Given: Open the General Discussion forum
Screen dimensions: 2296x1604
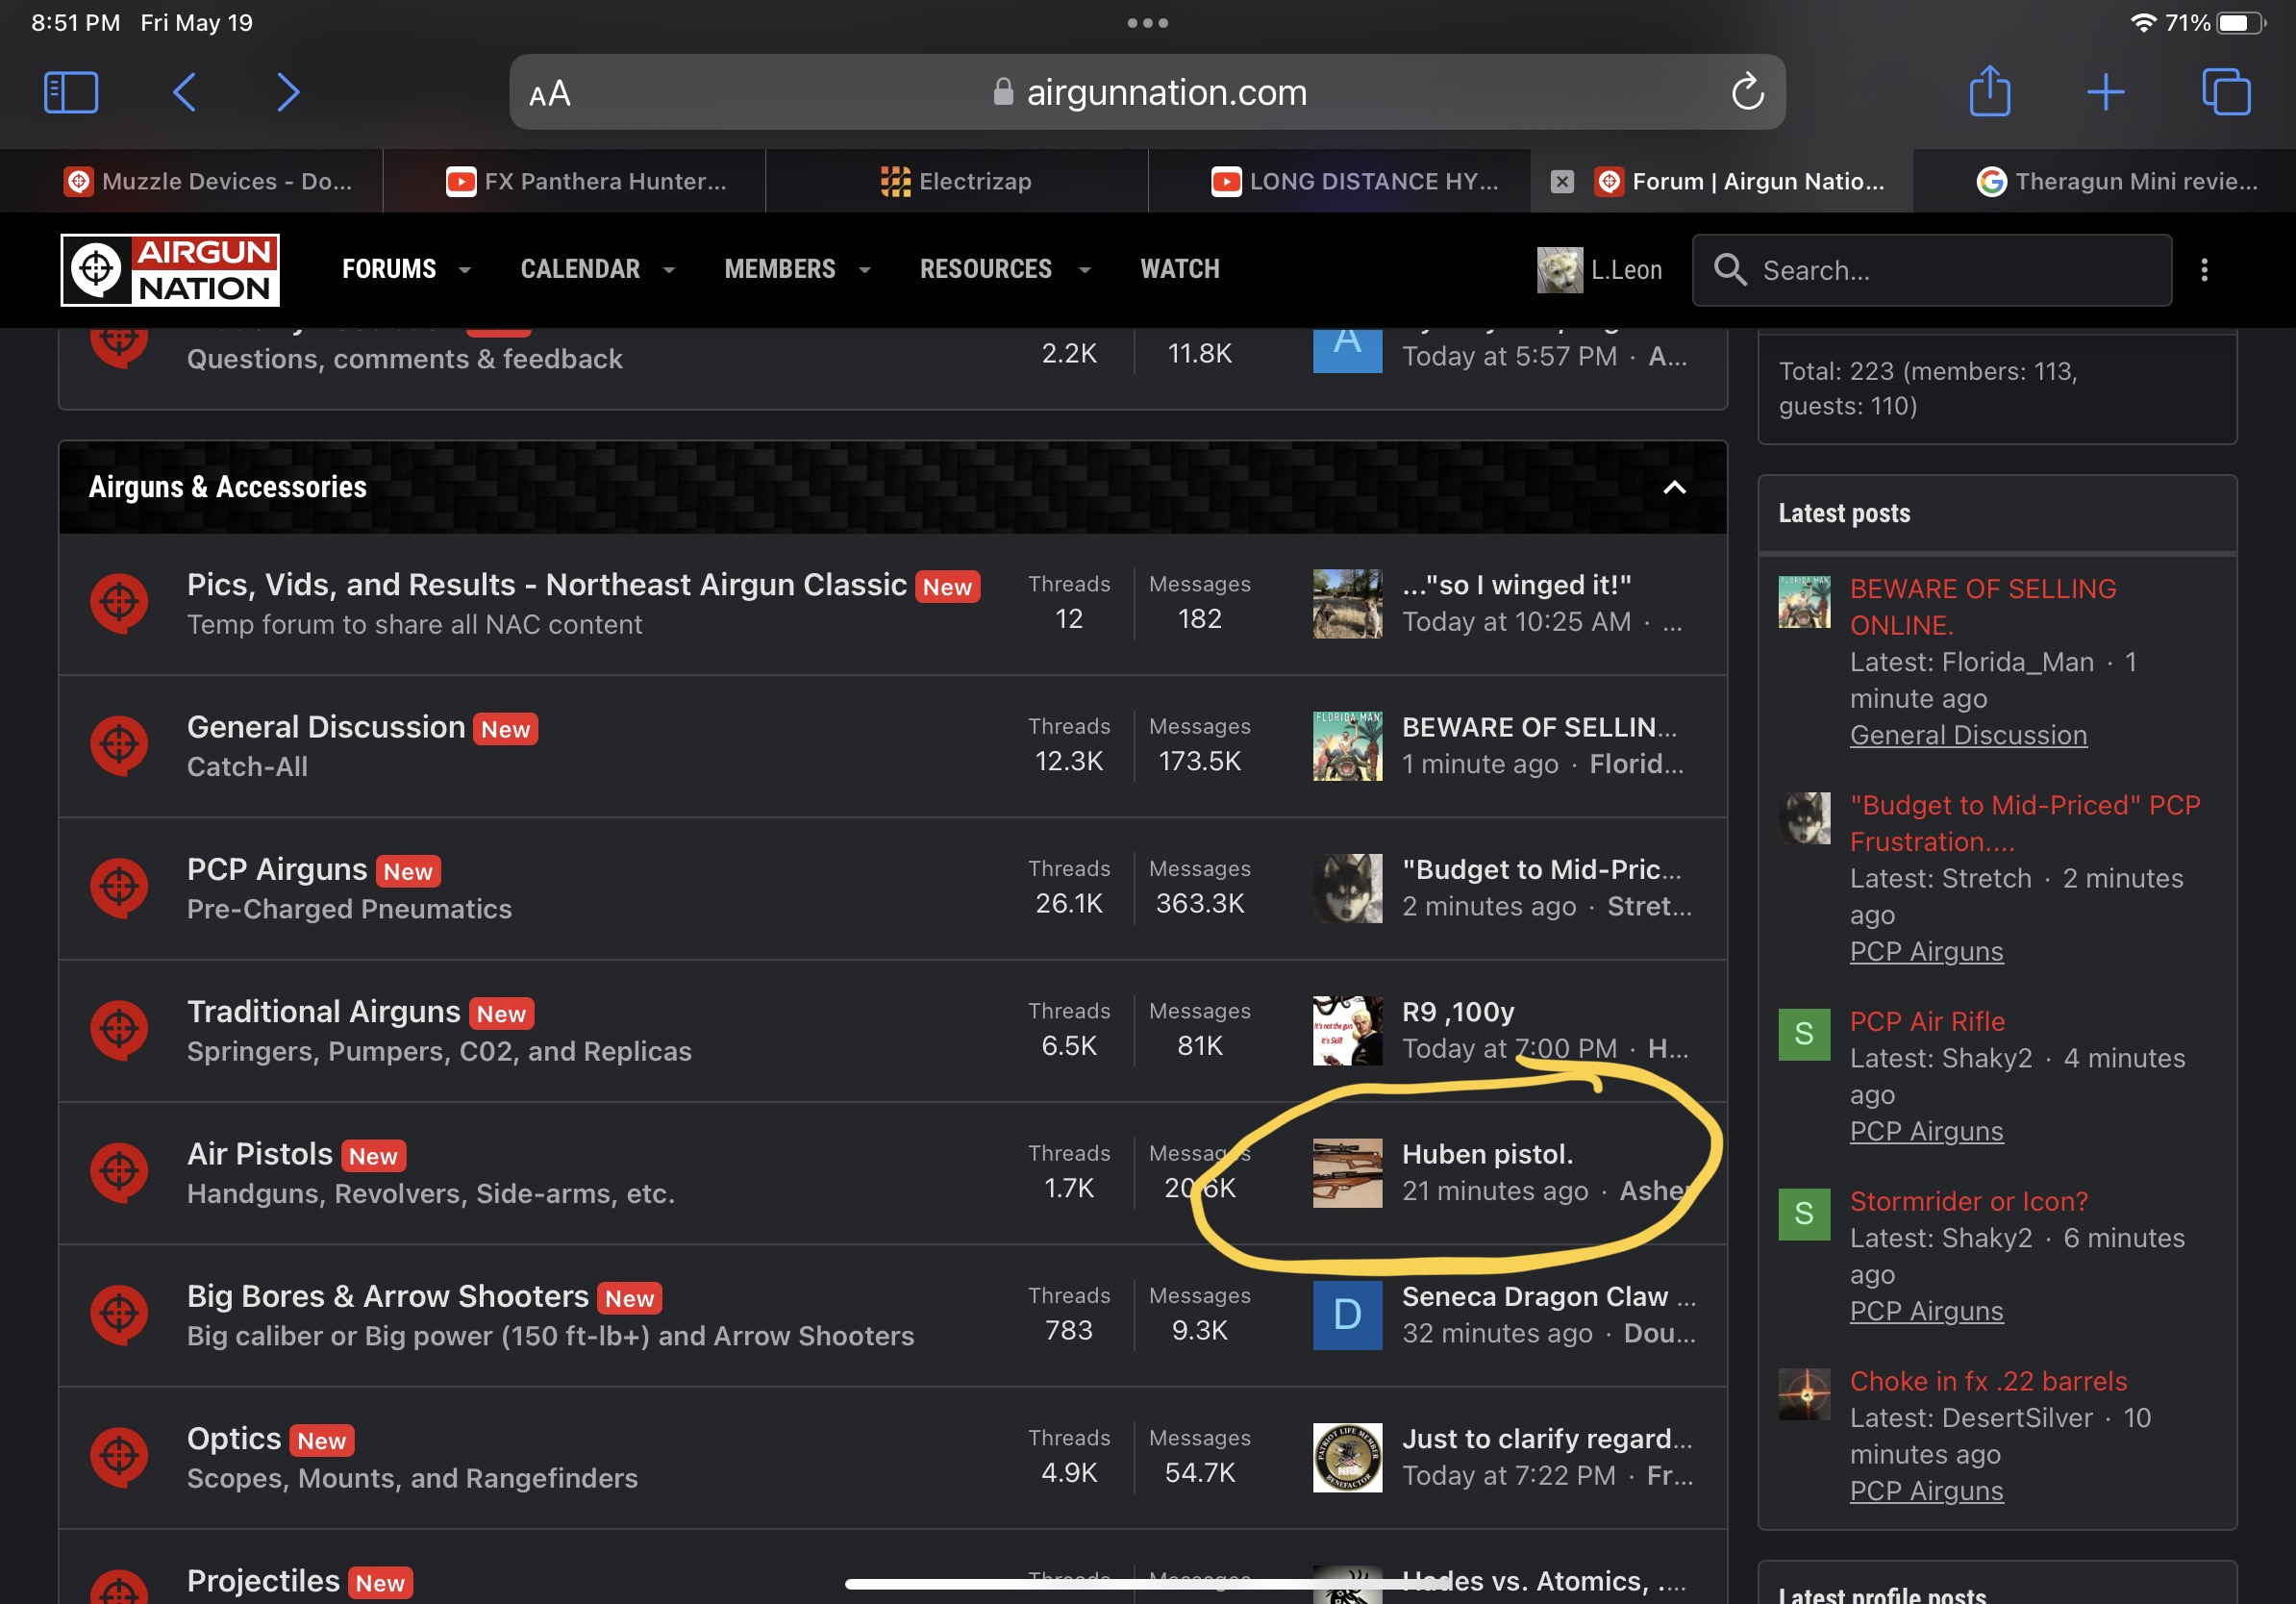Looking at the screenshot, I should click(x=326, y=727).
